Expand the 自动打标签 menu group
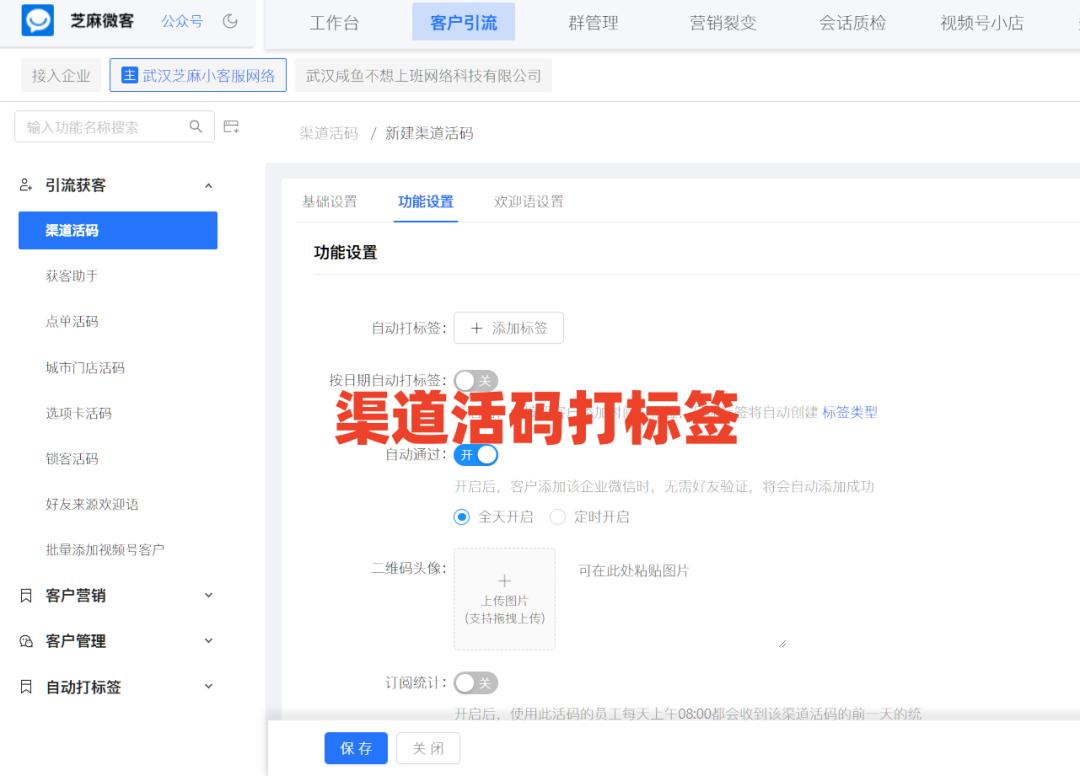1080x776 pixels. (208, 687)
